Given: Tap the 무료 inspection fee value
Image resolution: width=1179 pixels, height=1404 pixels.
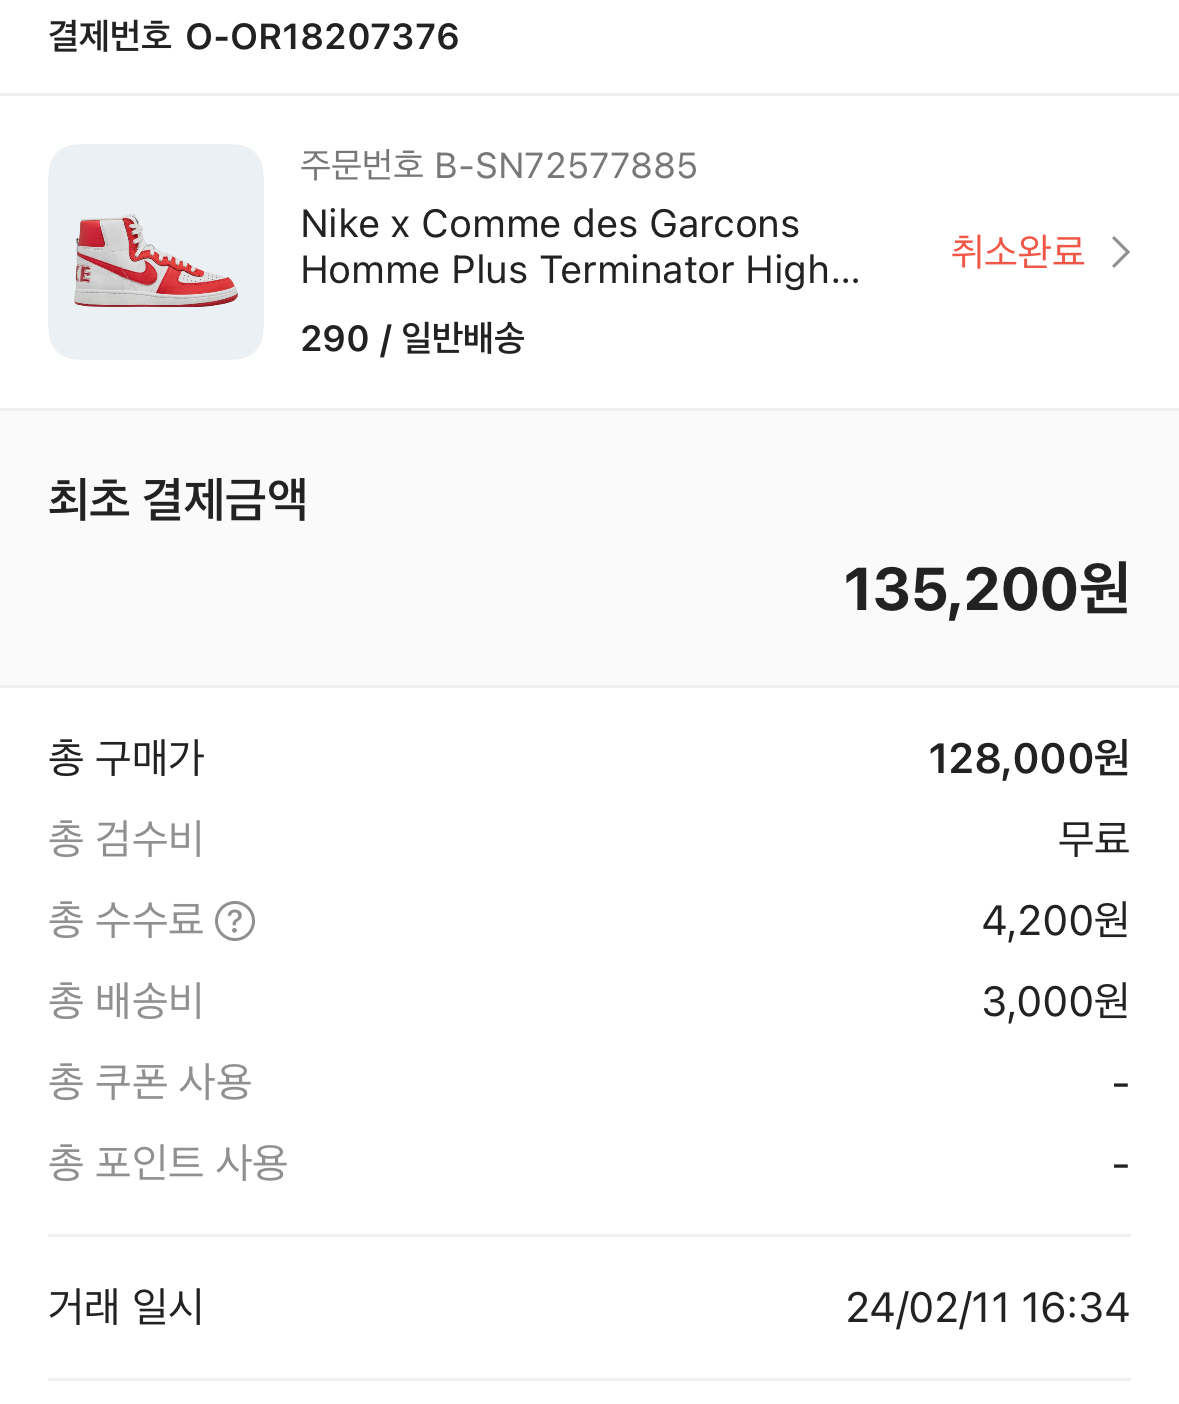Looking at the screenshot, I should point(1094,839).
